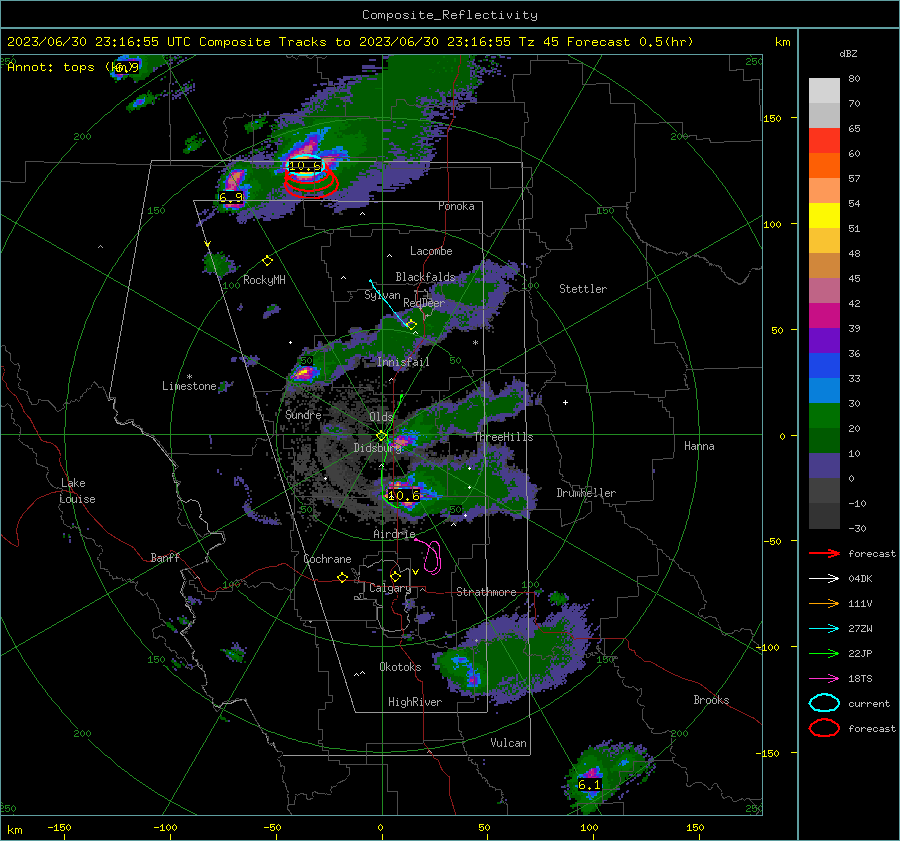Click the Strathmore city label
Image resolution: width=900 pixels, height=841 pixels.
click(486, 592)
